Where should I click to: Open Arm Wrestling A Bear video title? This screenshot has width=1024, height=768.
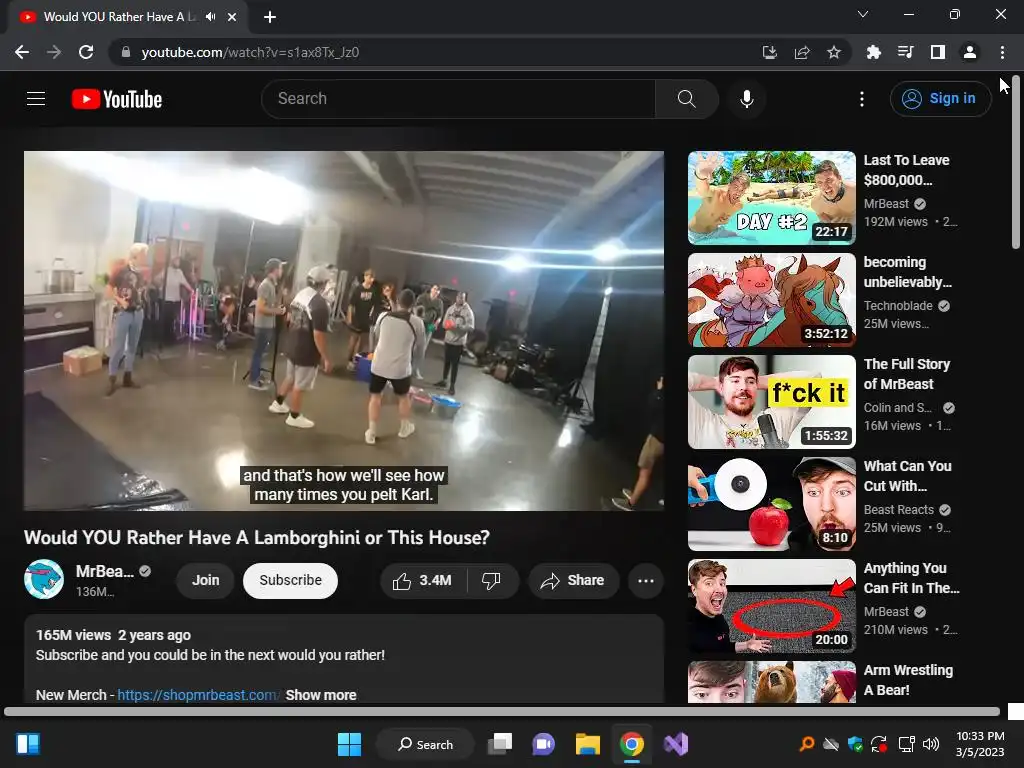click(x=908, y=680)
